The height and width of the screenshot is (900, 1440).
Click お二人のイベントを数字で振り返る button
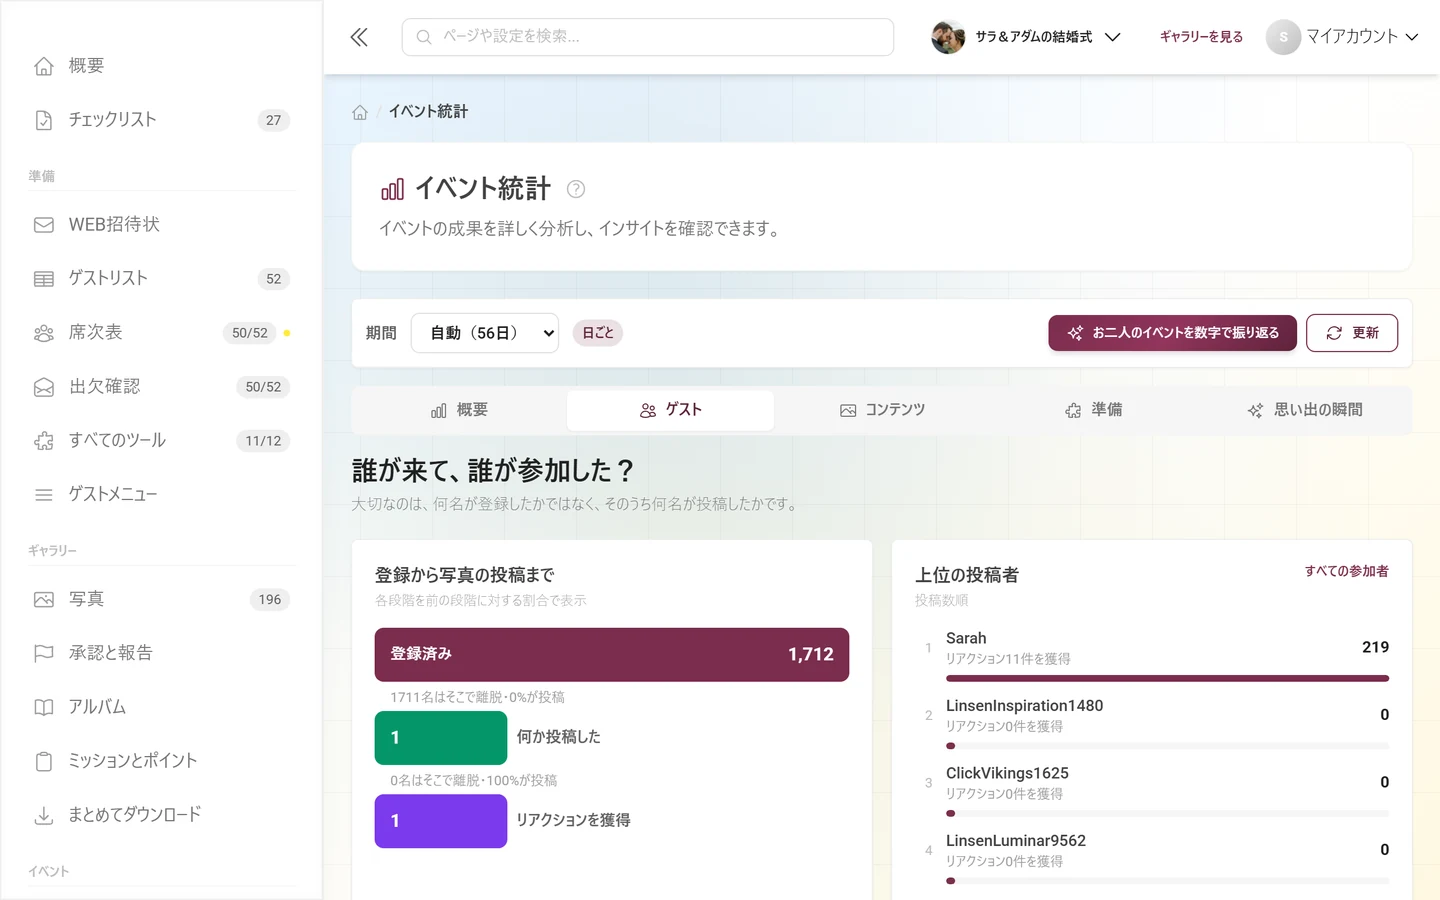pos(1172,333)
